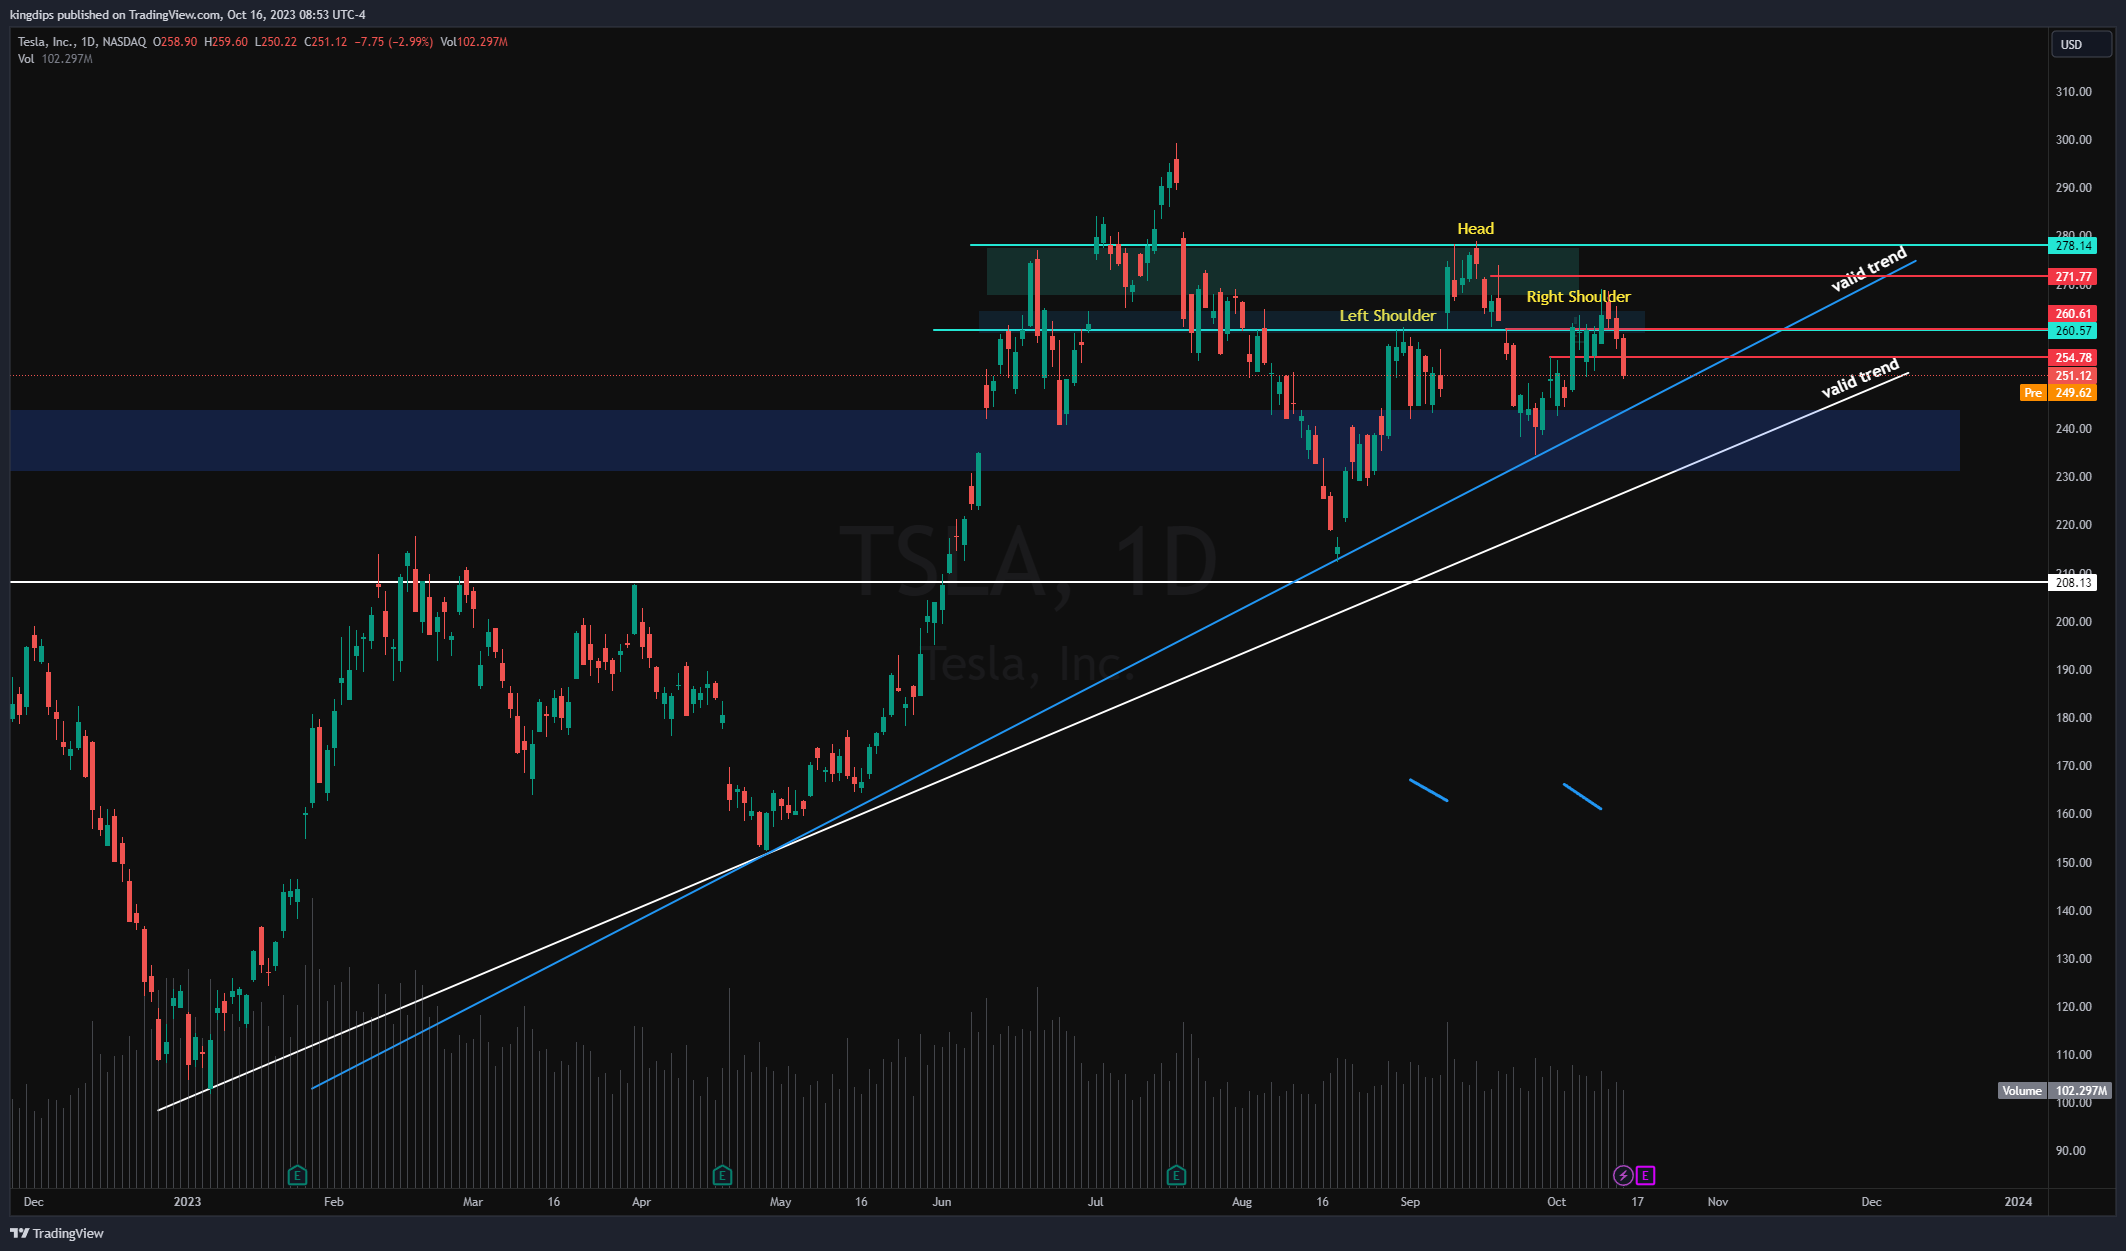
Task: Select the 'Head' text annotation
Action: 1475,229
